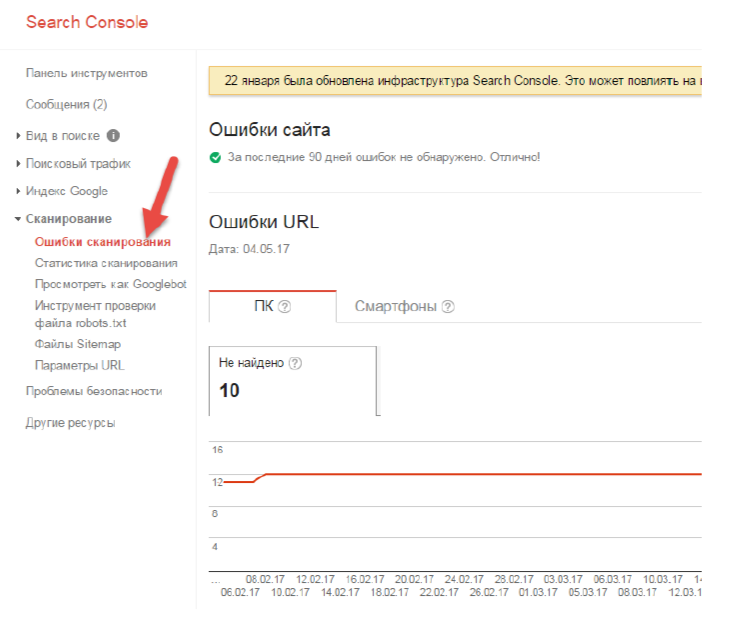
Task: Select the Не найдено 10 errors card
Action: (x=293, y=381)
